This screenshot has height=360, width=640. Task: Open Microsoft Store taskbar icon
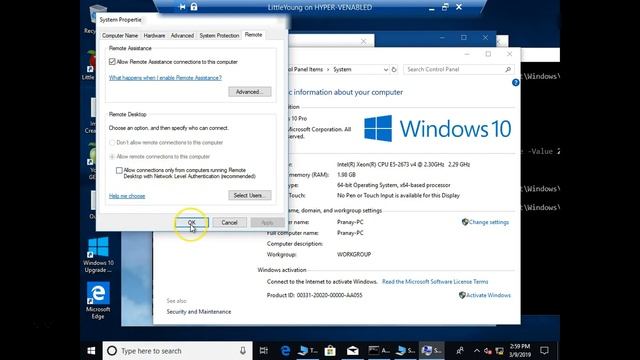330,351
